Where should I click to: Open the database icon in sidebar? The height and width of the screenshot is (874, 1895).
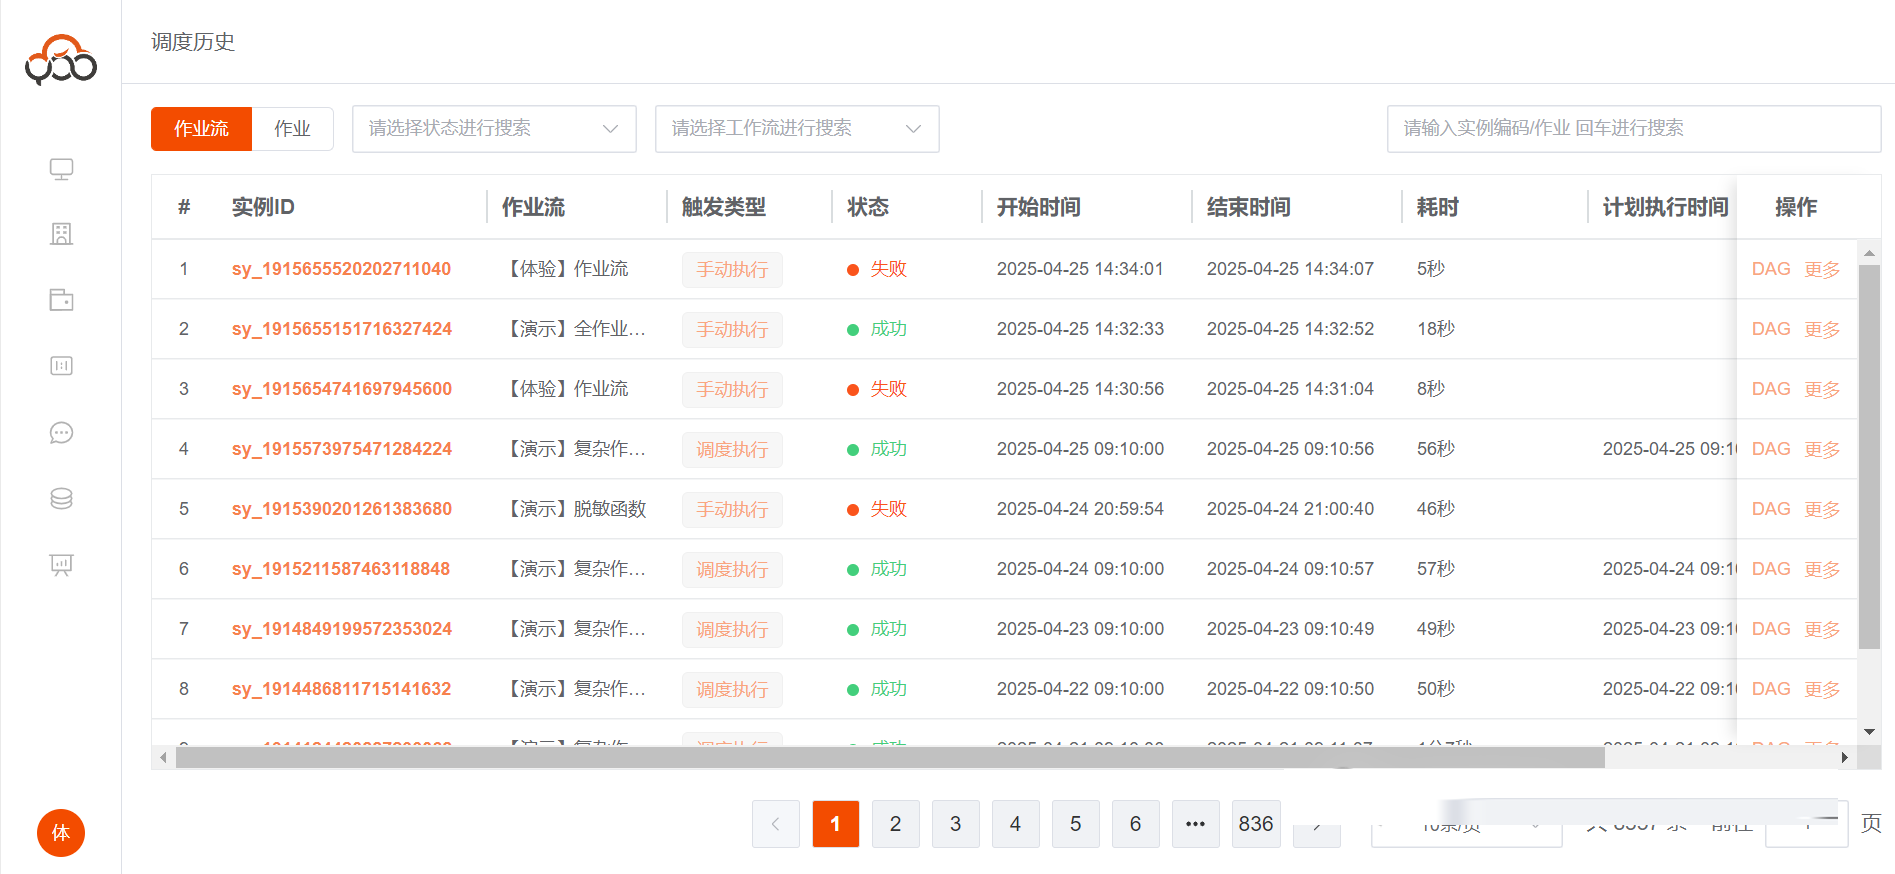coord(61,499)
